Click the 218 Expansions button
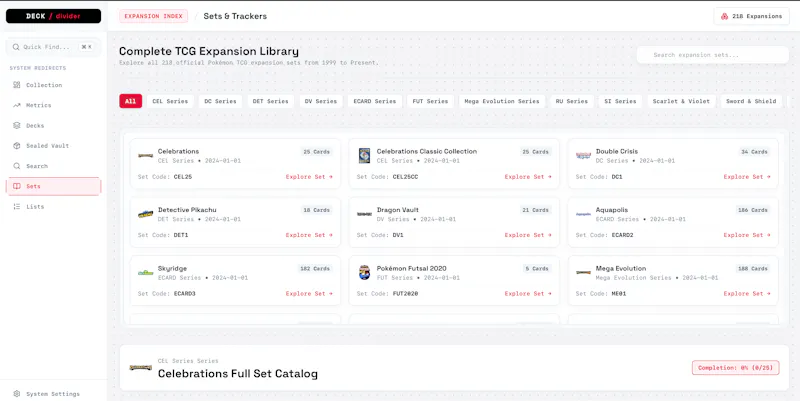 752,16
